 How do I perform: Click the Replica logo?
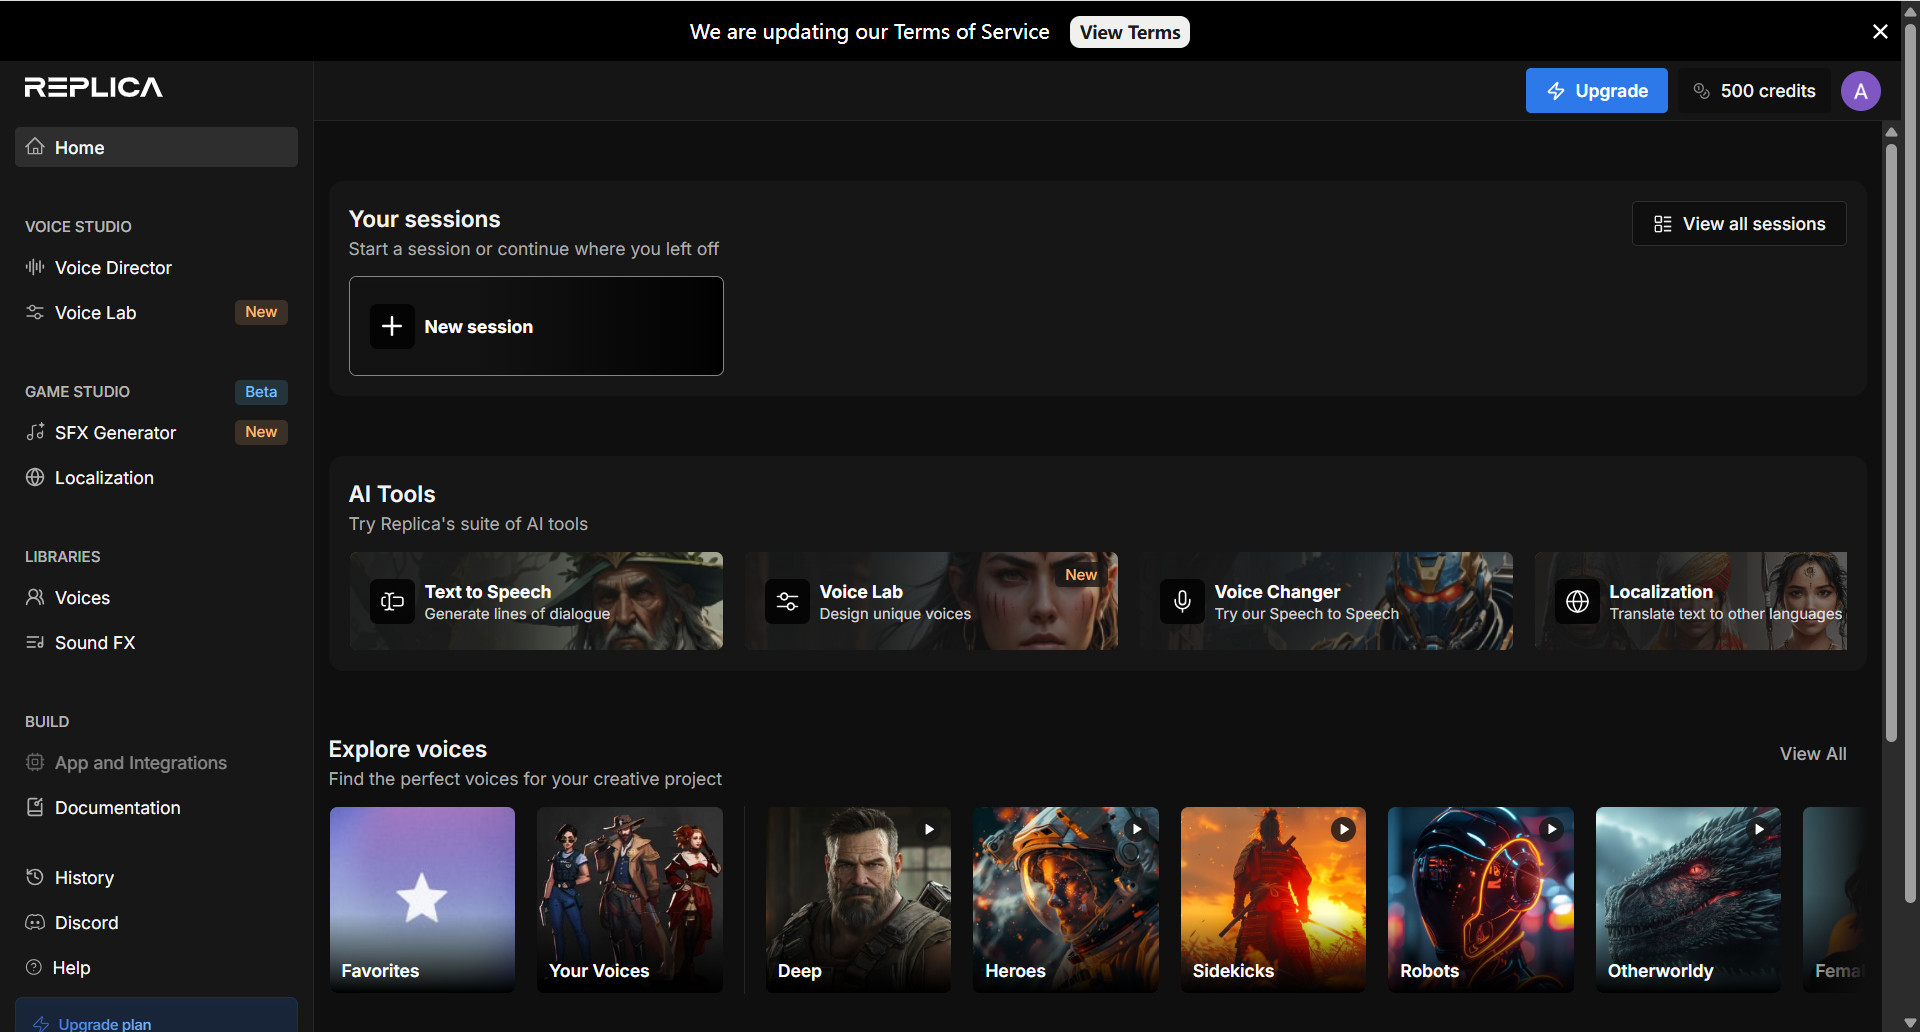pos(94,88)
